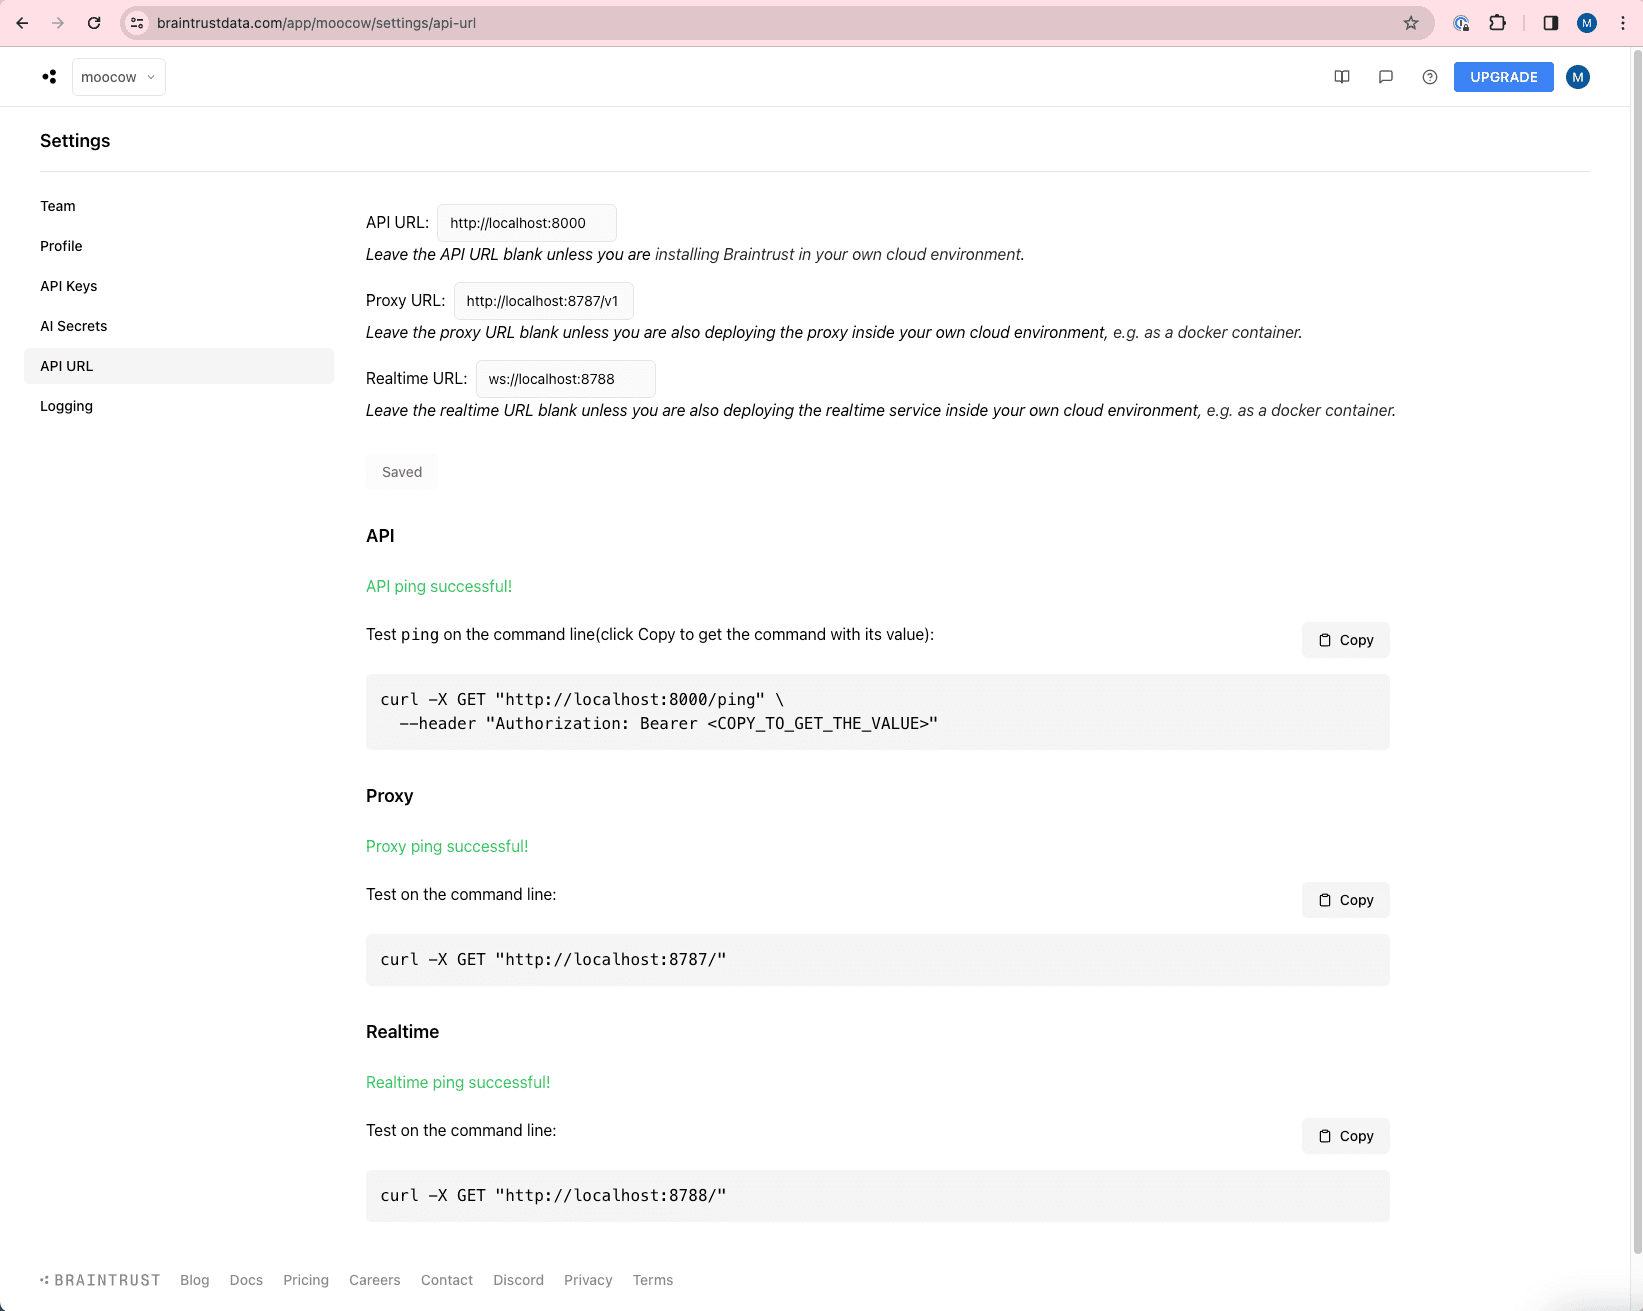Open the API Keys settings section

68,286
